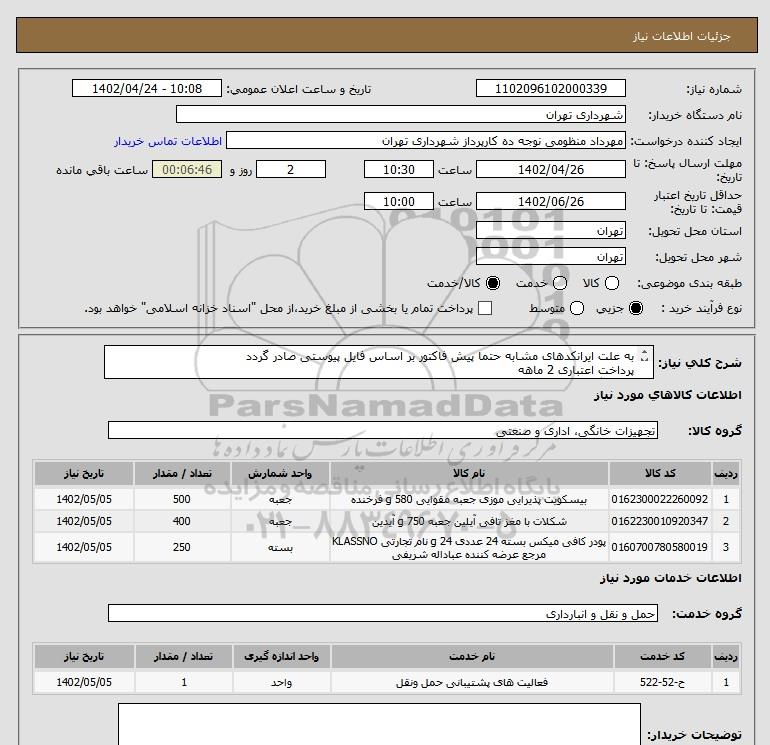The image size is (770, 745).
Task: Click the need number field 1102096102000339
Action: pyautogui.click(x=550, y=88)
